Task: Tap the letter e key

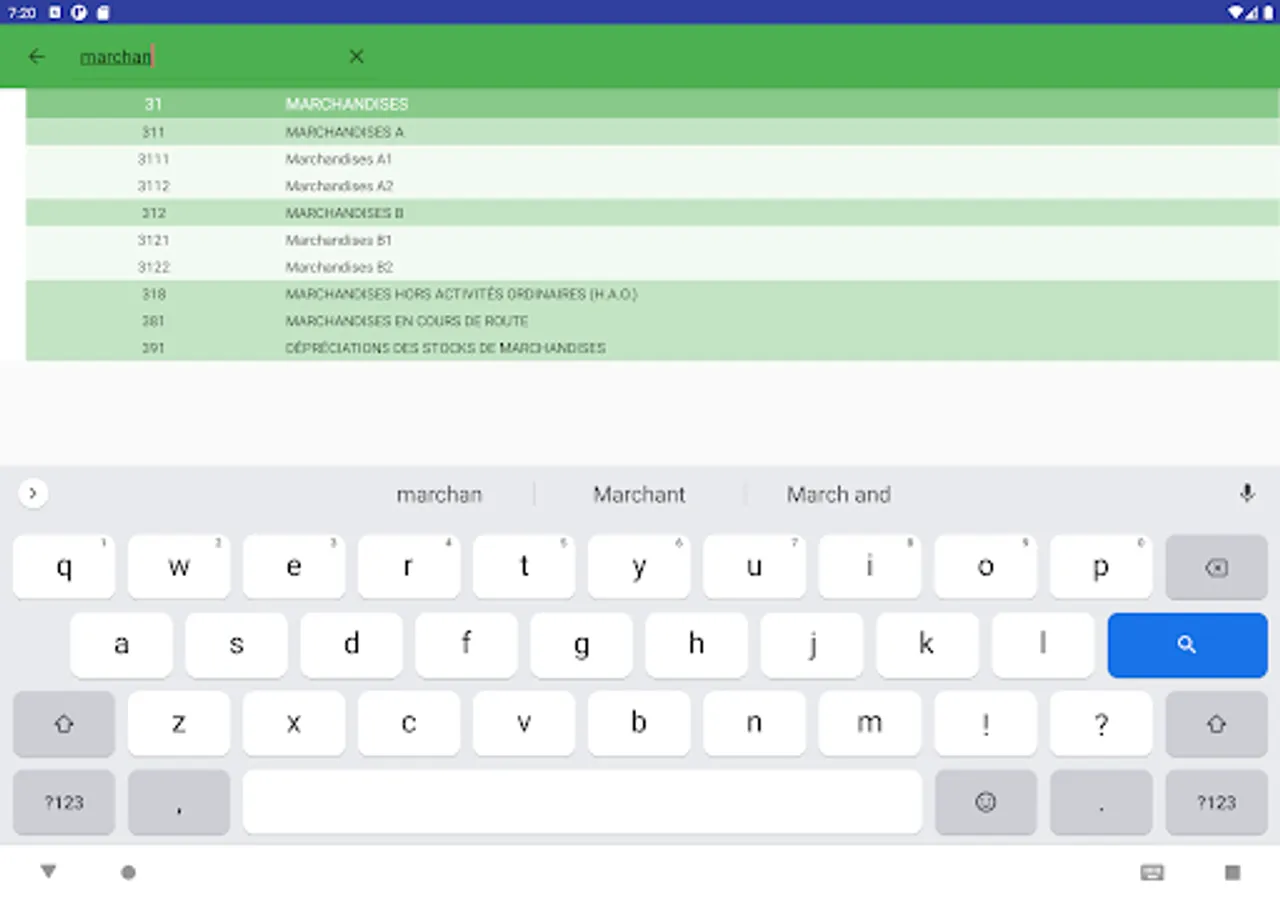Action: 294,567
